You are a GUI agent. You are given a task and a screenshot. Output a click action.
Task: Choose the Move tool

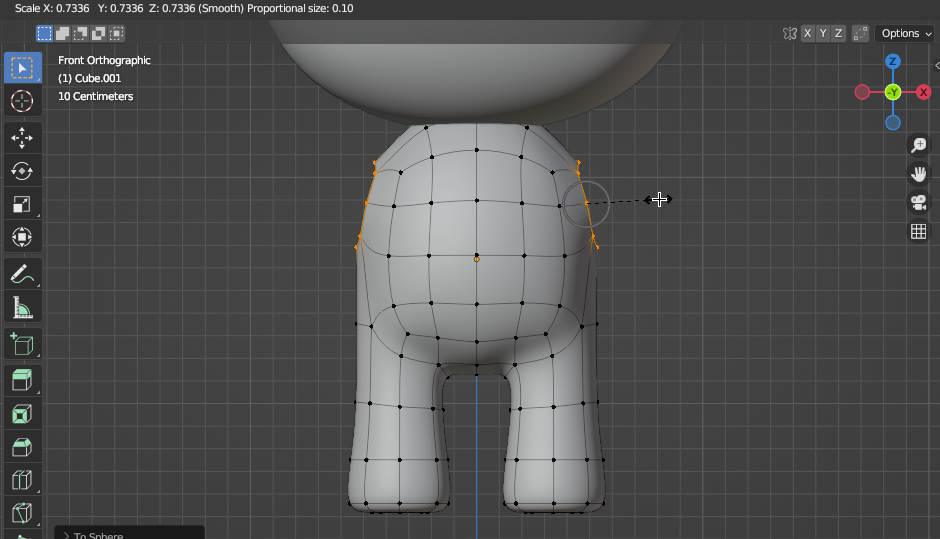point(22,138)
